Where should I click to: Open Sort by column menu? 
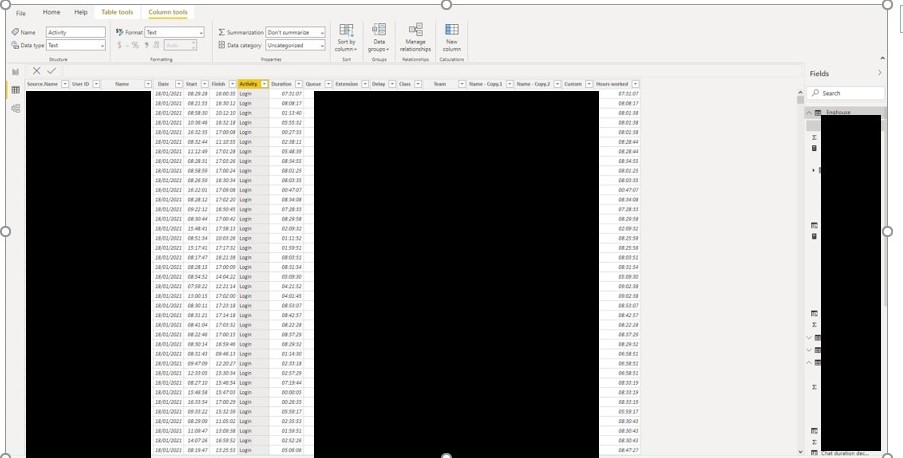pyautogui.click(x=346, y=38)
